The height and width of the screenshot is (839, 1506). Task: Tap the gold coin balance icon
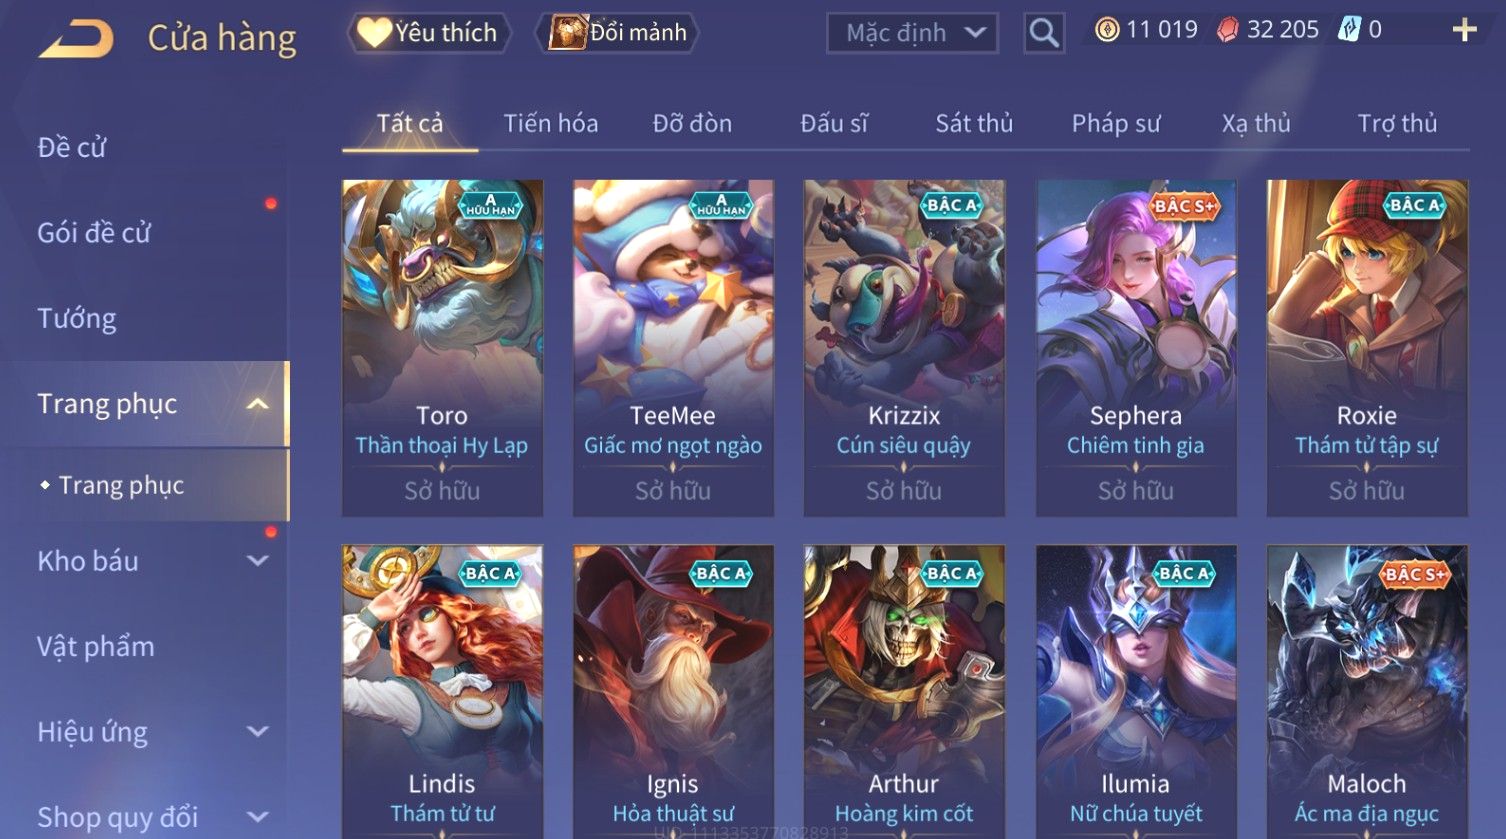[1106, 30]
